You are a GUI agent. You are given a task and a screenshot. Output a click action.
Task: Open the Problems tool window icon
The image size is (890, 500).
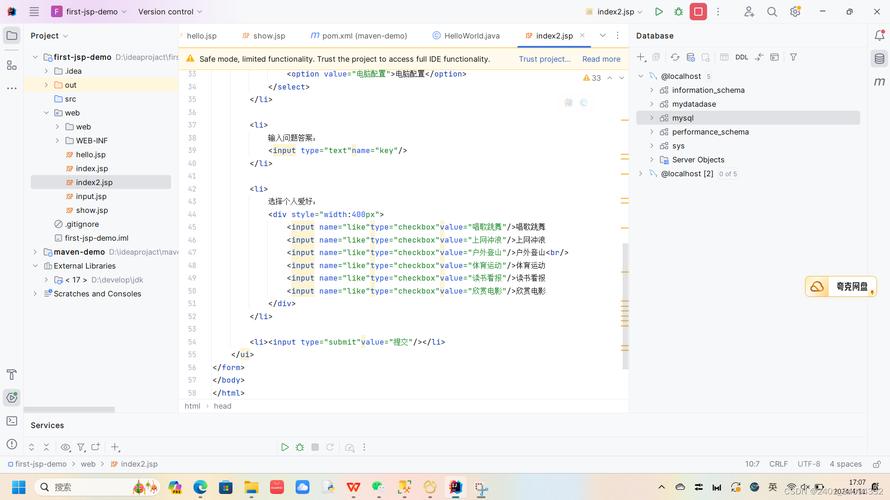point(11,444)
